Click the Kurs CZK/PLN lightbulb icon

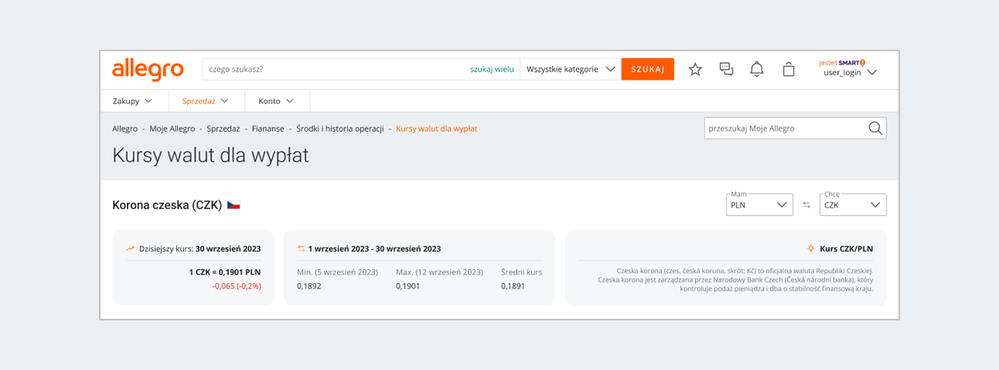point(810,249)
